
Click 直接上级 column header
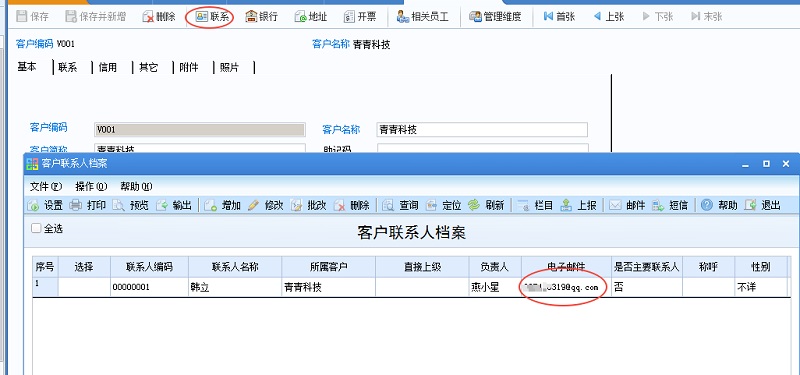tap(422, 267)
